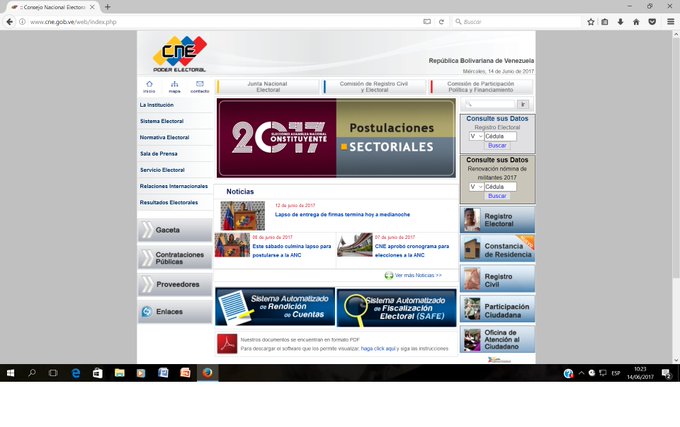Open the site mapa icon
680x427 pixels.
coord(174,86)
